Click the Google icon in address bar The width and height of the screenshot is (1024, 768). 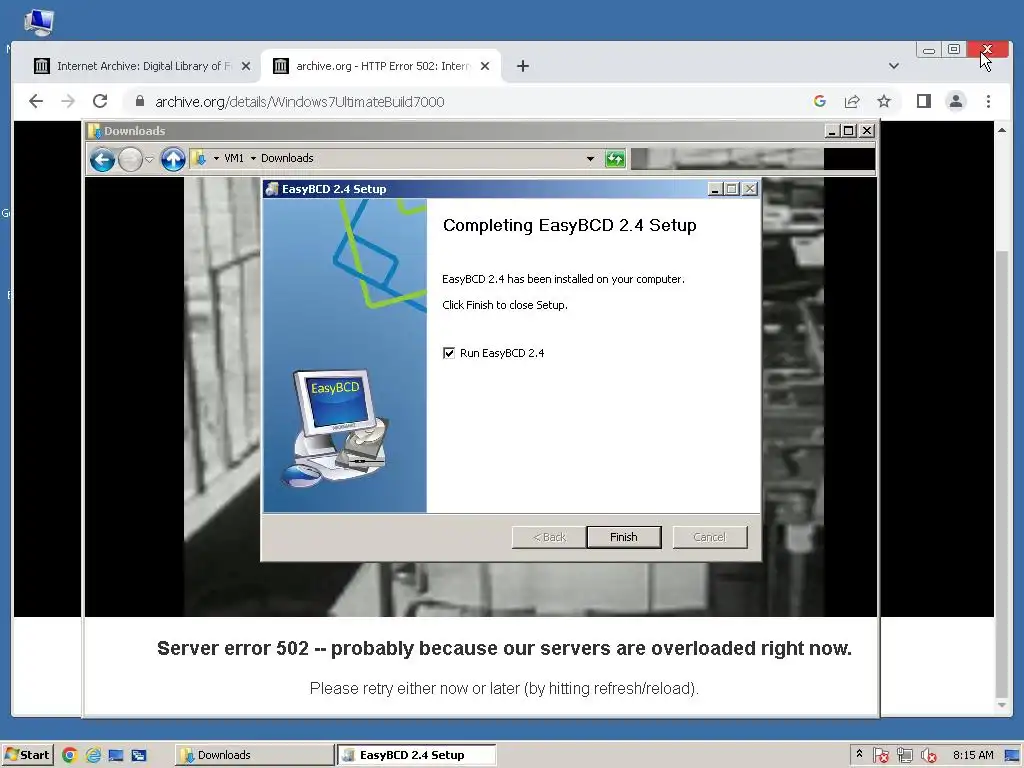point(820,101)
